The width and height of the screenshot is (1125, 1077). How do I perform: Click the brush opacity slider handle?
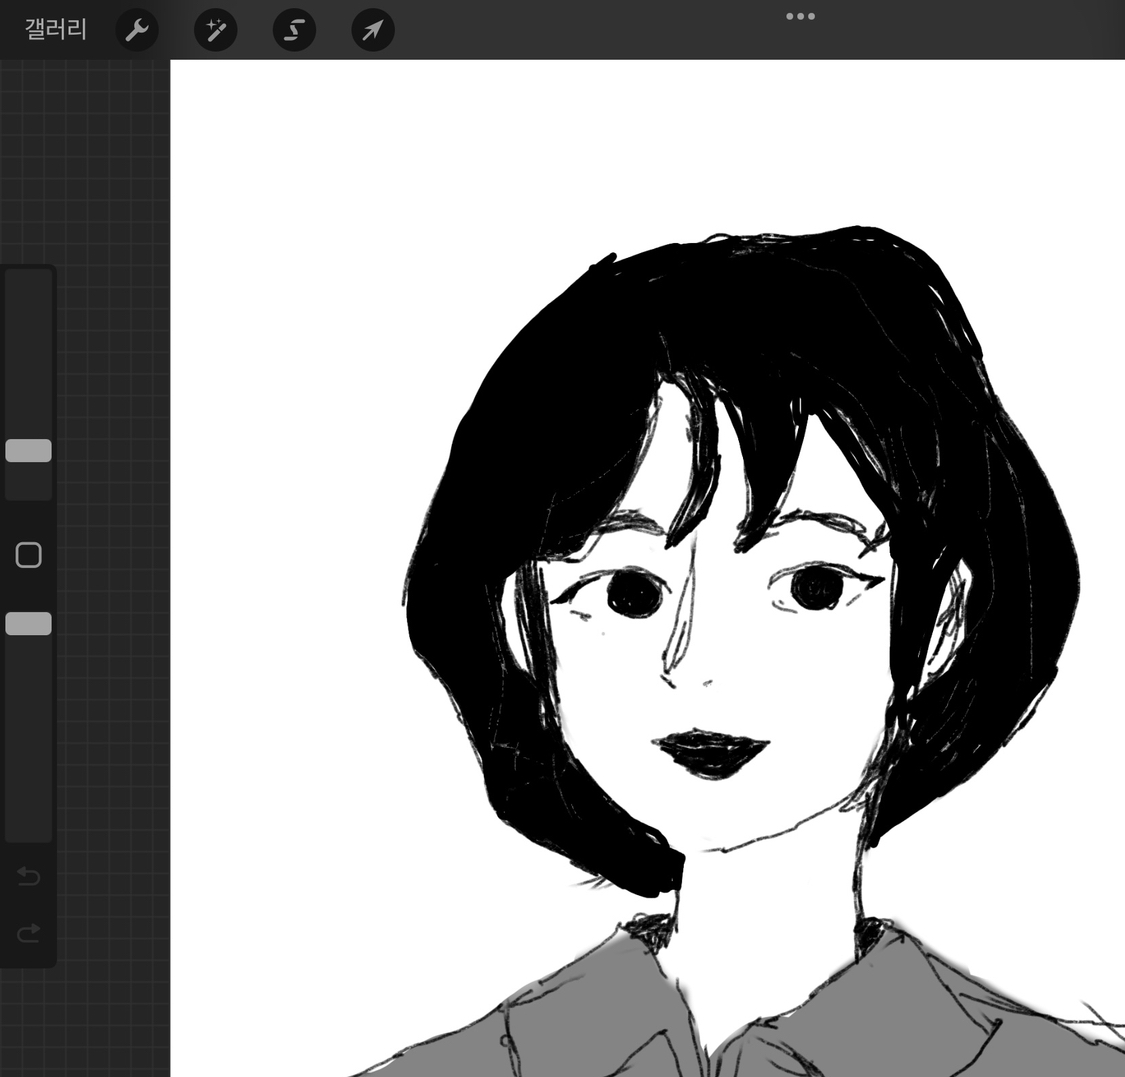click(28, 624)
